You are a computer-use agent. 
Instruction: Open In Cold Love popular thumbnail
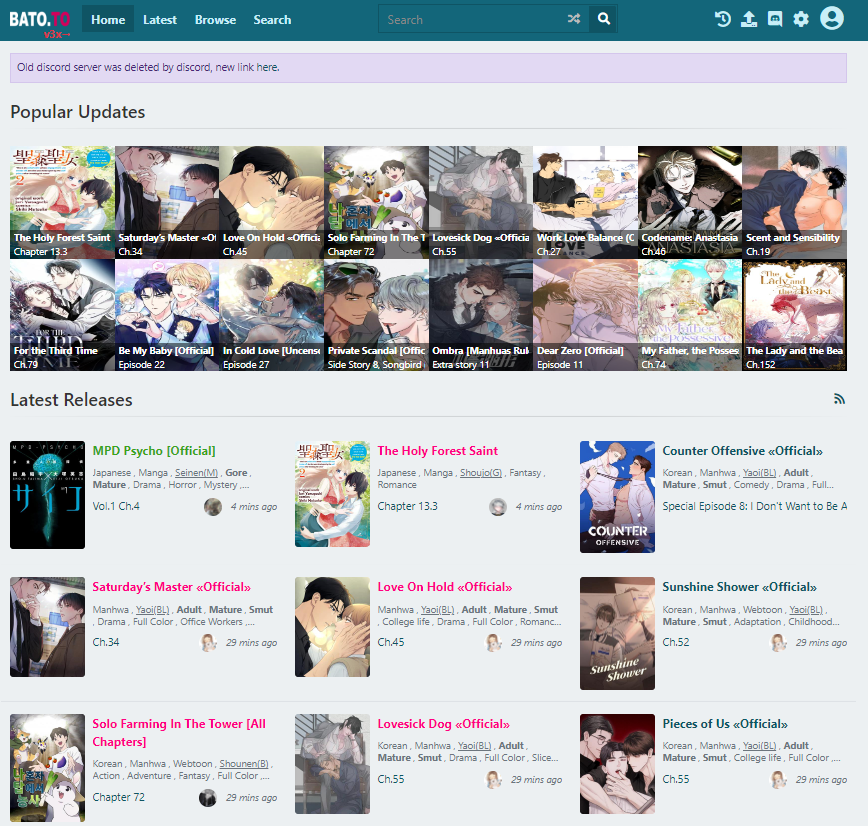tap(271, 315)
